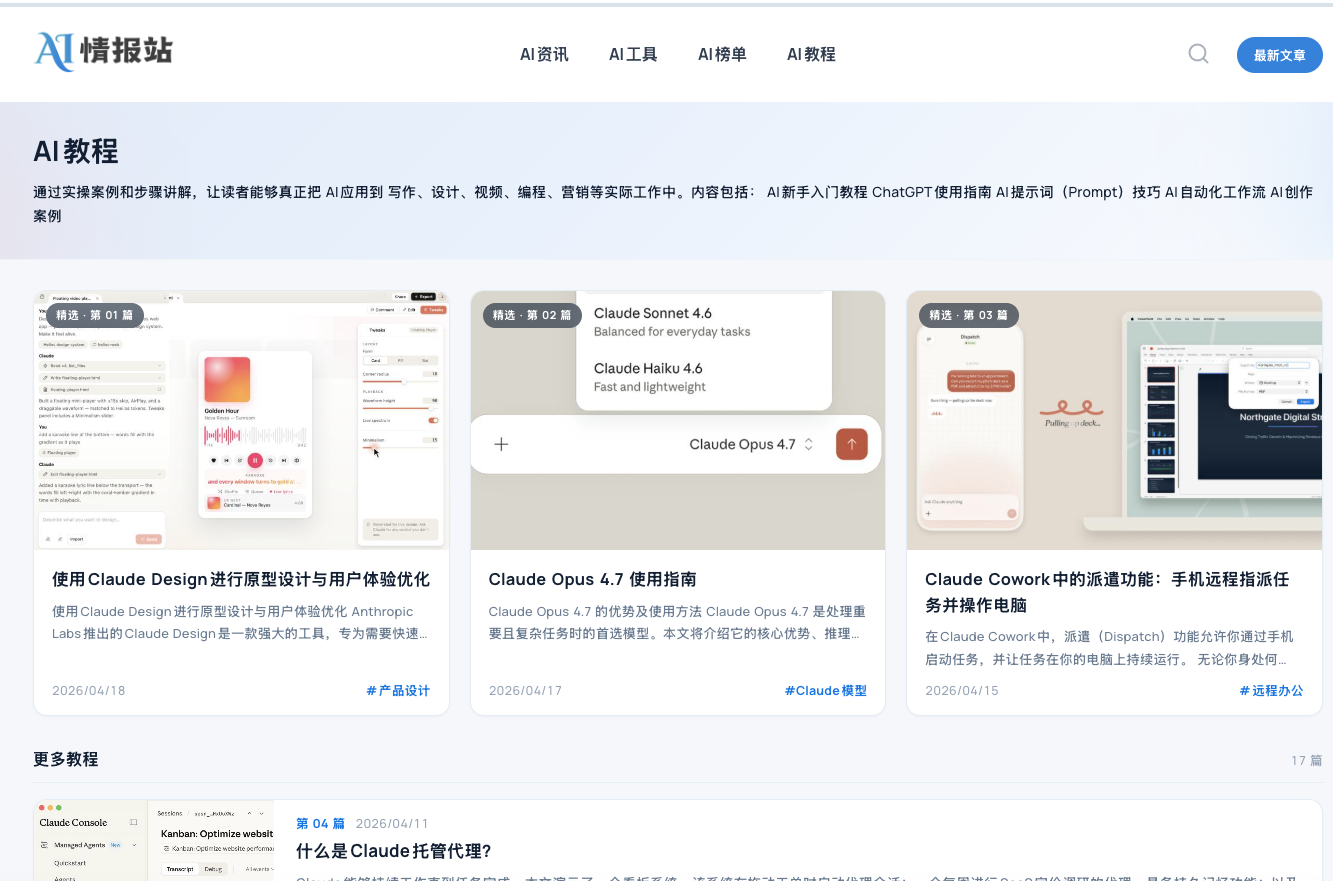Select the shuffle icon below the karaoke lyrics
The height and width of the screenshot is (881, 1333).
click(x=220, y=491)
